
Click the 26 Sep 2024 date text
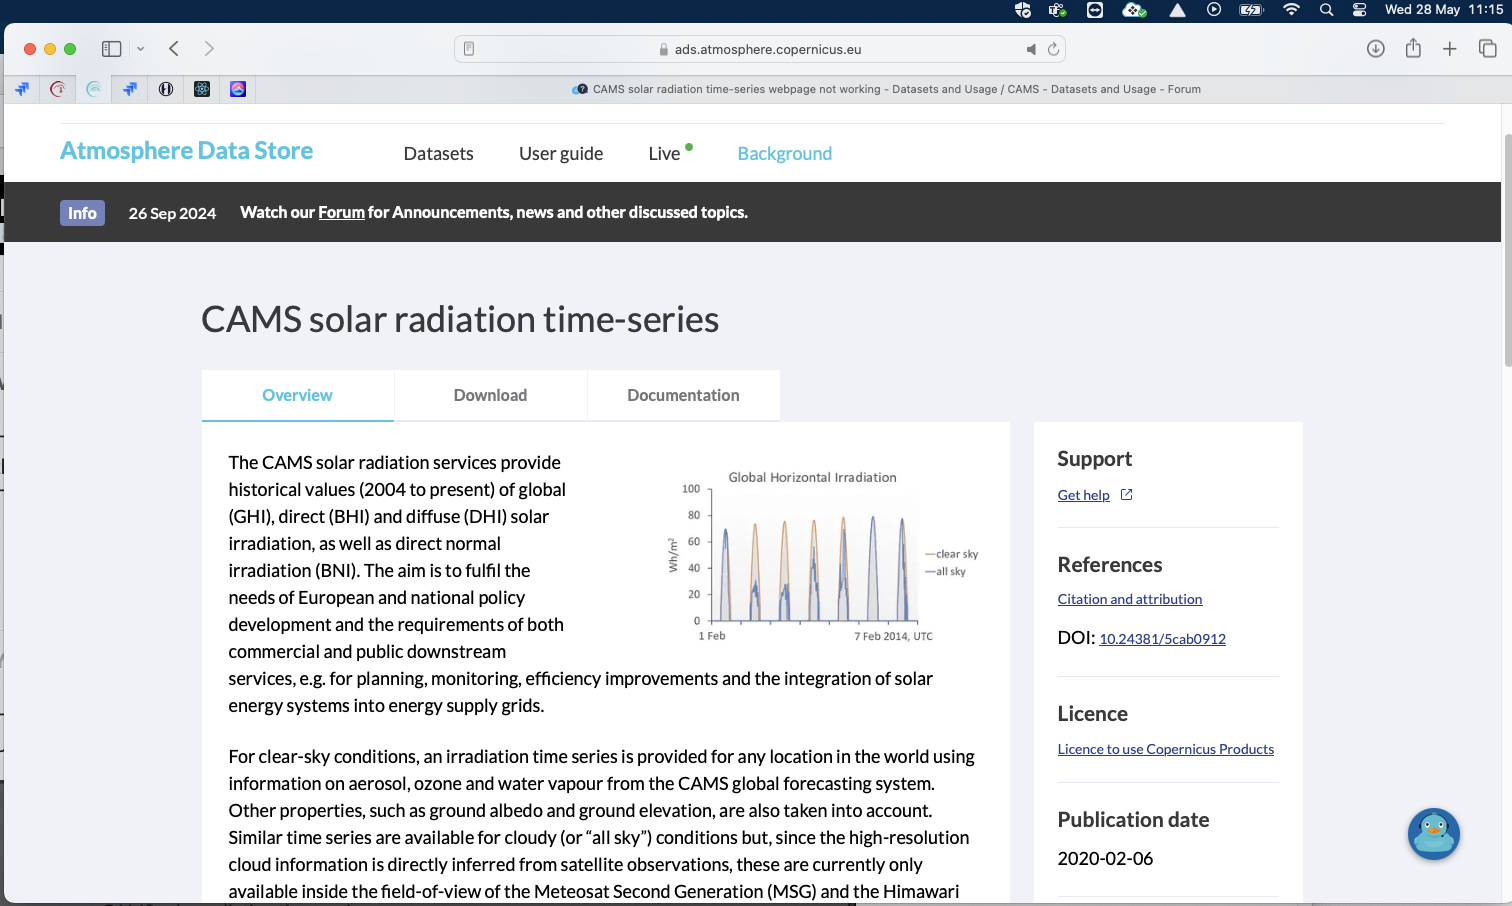[172, 213]
